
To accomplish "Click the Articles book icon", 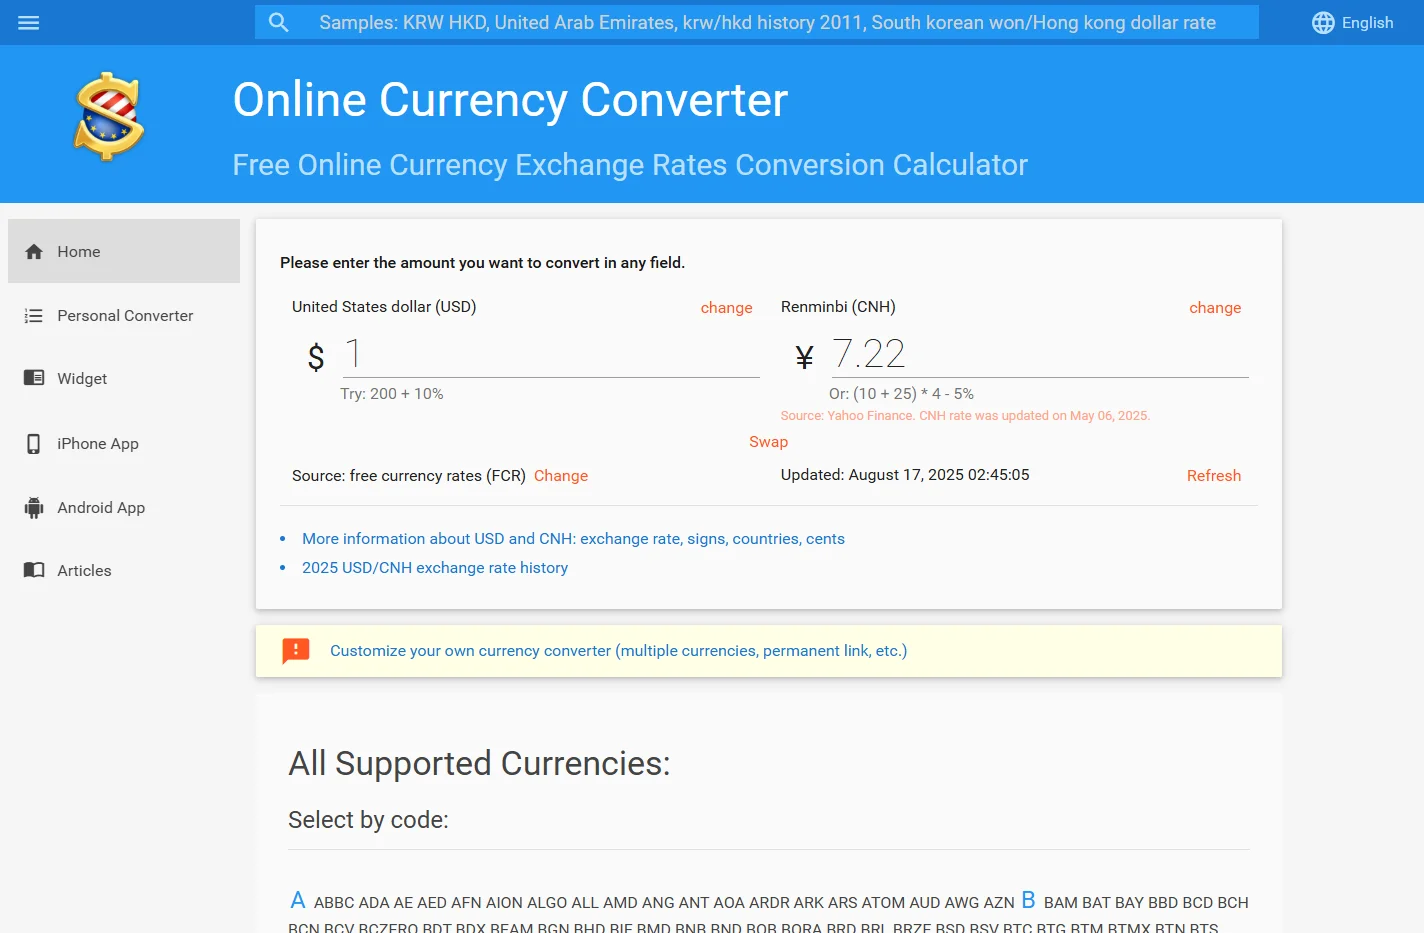I will [x=34, y=570].
